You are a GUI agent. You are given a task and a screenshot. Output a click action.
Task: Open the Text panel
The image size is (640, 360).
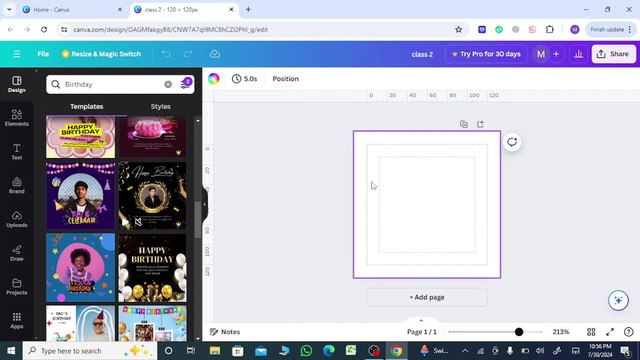pyautogui.click(x=17, y=152)
